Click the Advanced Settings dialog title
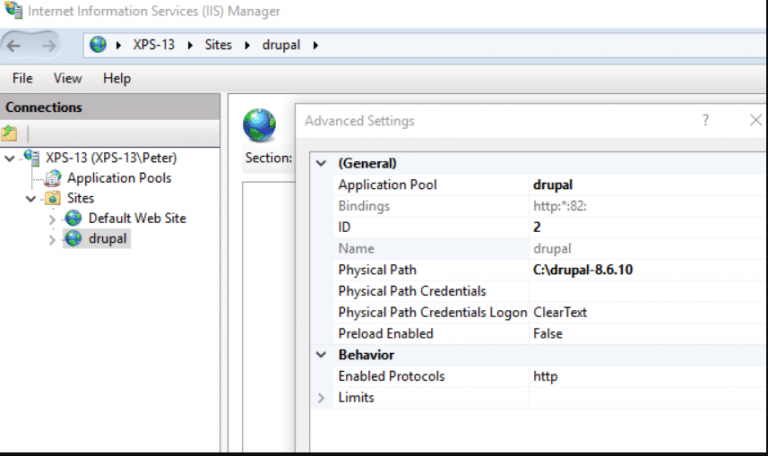Viewport: 768px width, 456px height. (360, 121)
